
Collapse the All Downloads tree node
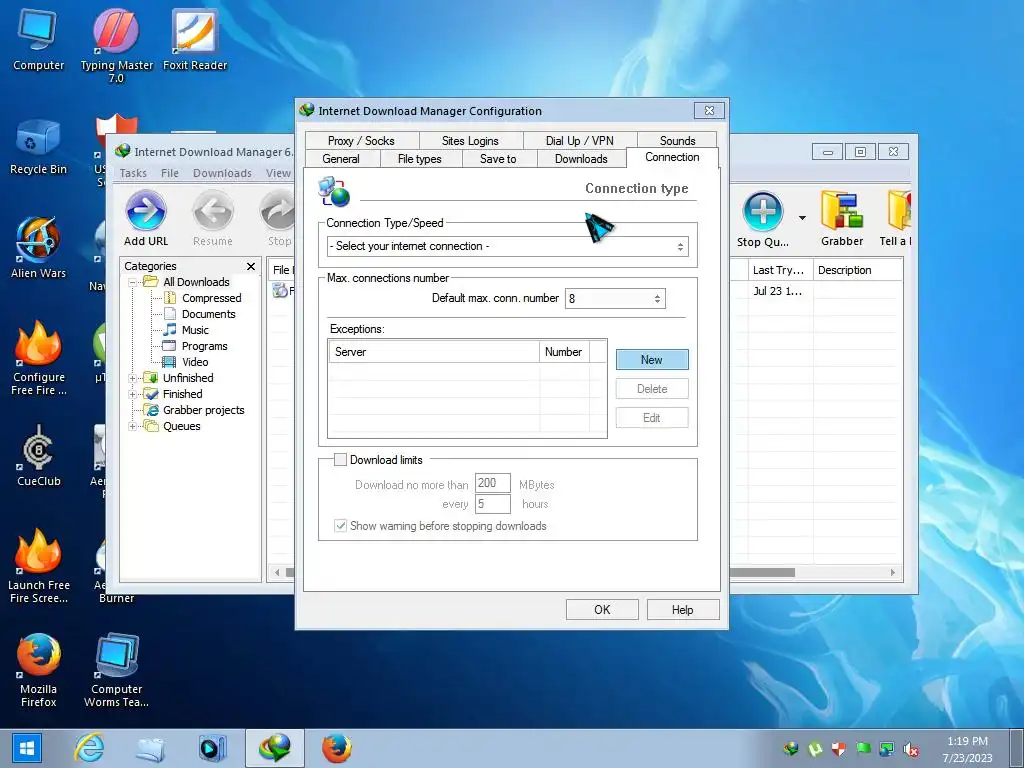(x=133, y=282)
